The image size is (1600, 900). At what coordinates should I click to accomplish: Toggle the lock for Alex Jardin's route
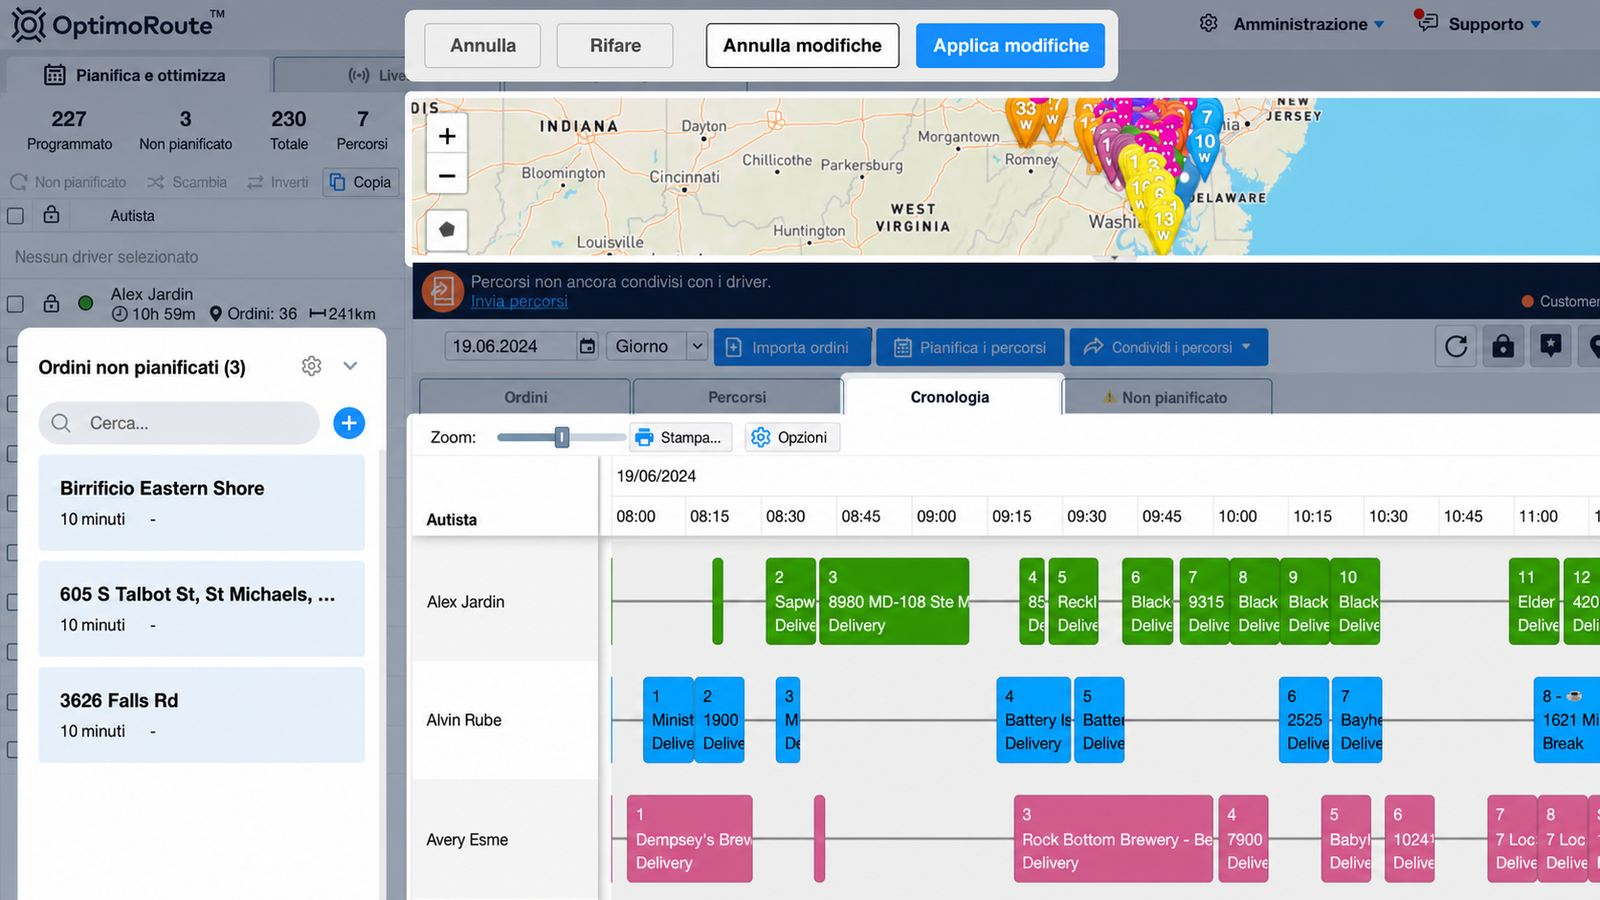pyautogui.click(x=51, y=302)
